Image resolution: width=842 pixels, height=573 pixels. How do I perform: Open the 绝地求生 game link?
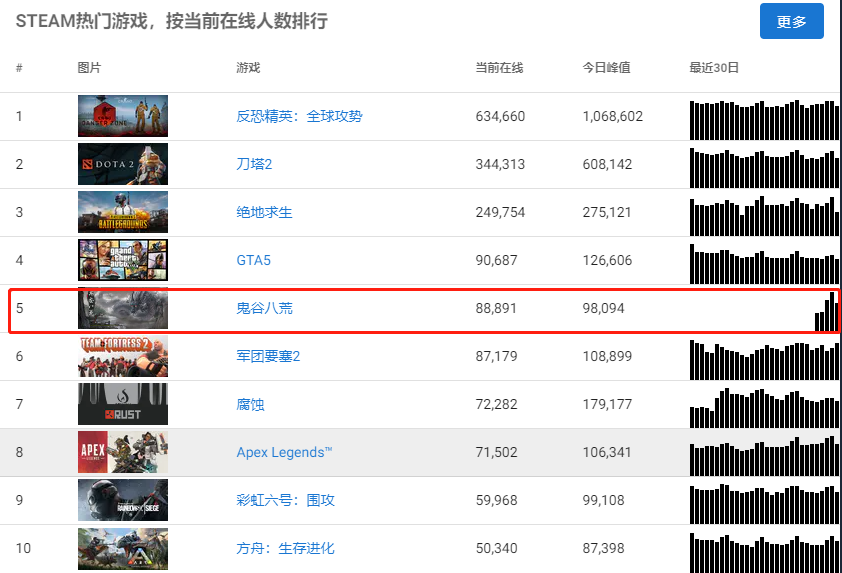[264, 212]
